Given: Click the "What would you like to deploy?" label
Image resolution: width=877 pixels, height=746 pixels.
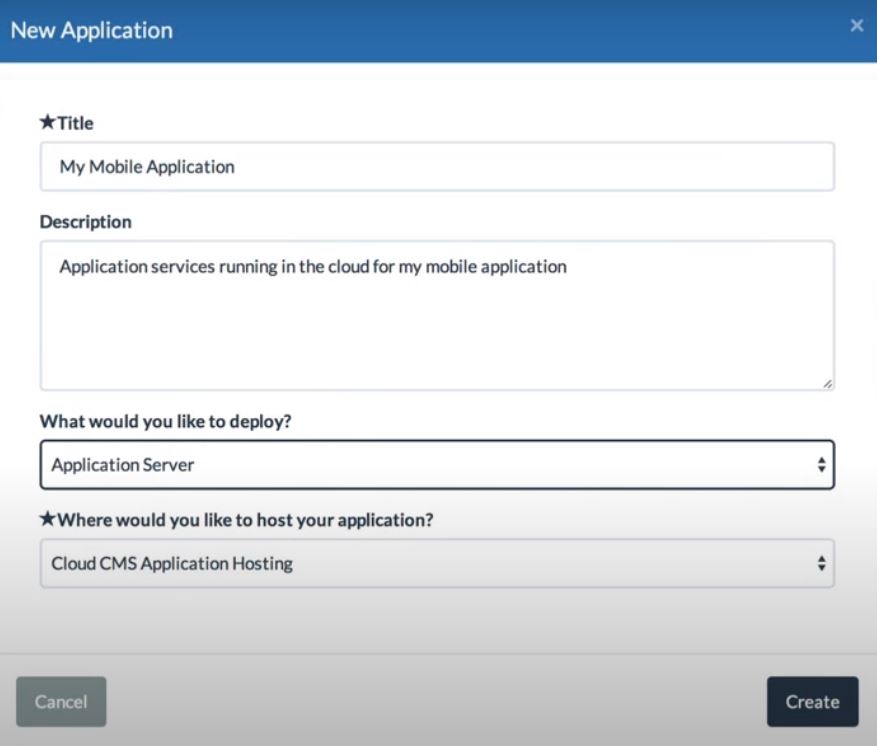Looking at the screenshot, I should tap(166, 421).
